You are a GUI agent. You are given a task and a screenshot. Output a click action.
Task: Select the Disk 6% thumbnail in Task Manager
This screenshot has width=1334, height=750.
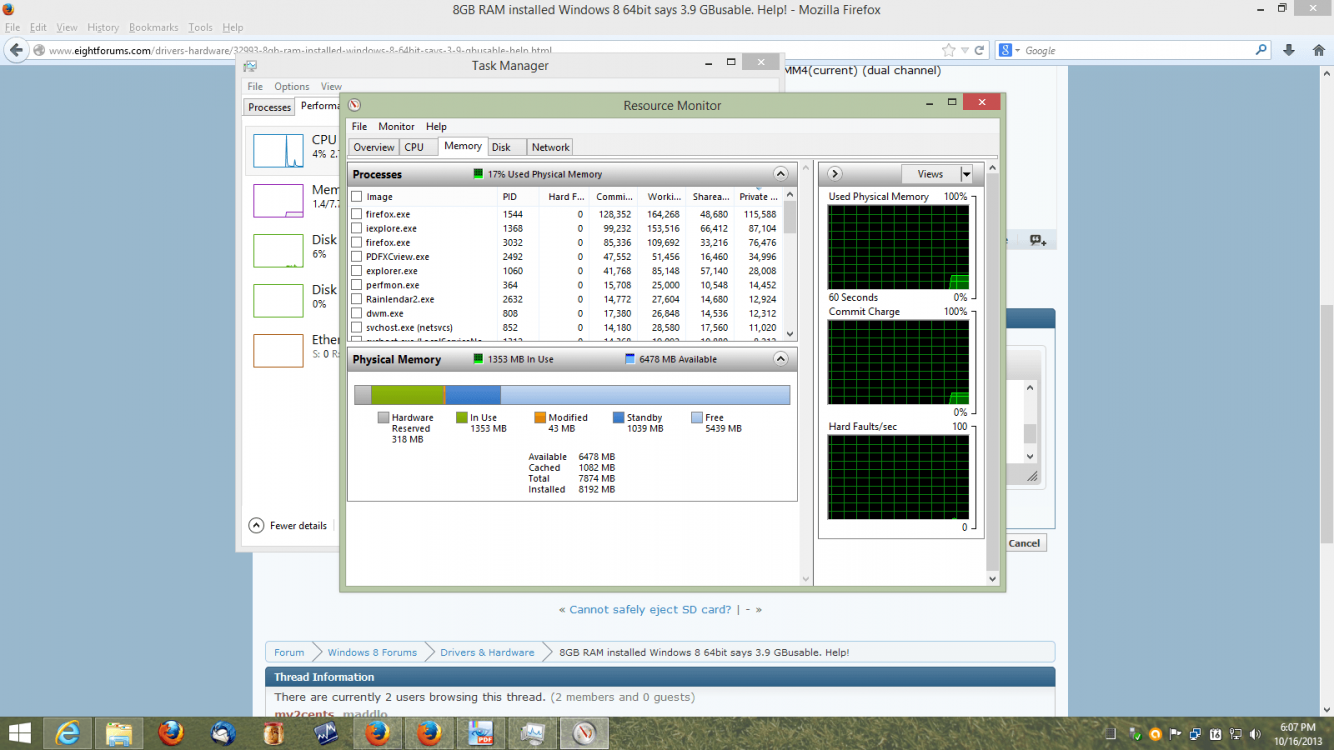(x=278, y=250)
